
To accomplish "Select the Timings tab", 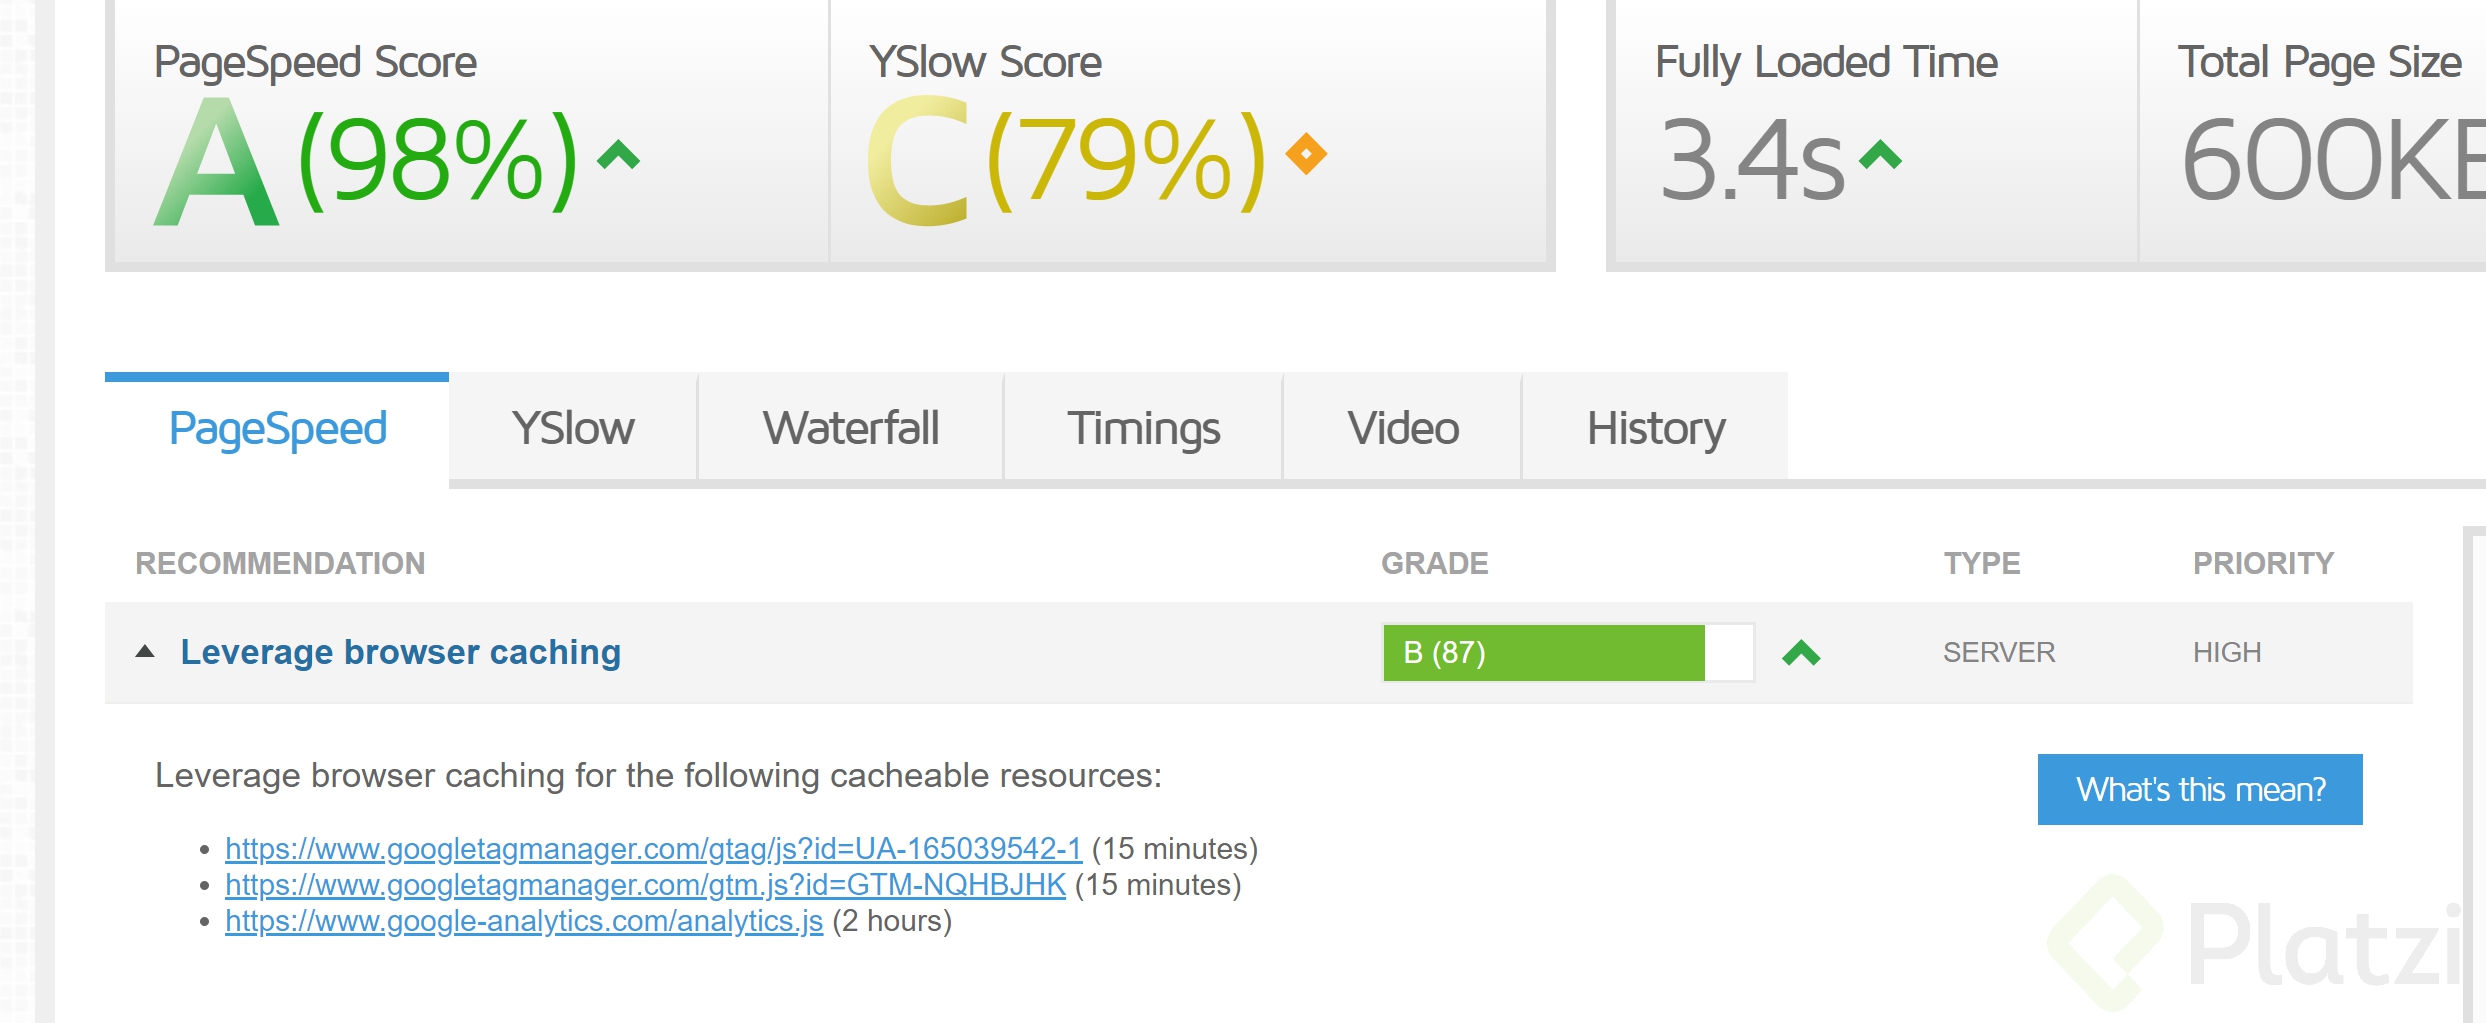I will (1144, 428).
